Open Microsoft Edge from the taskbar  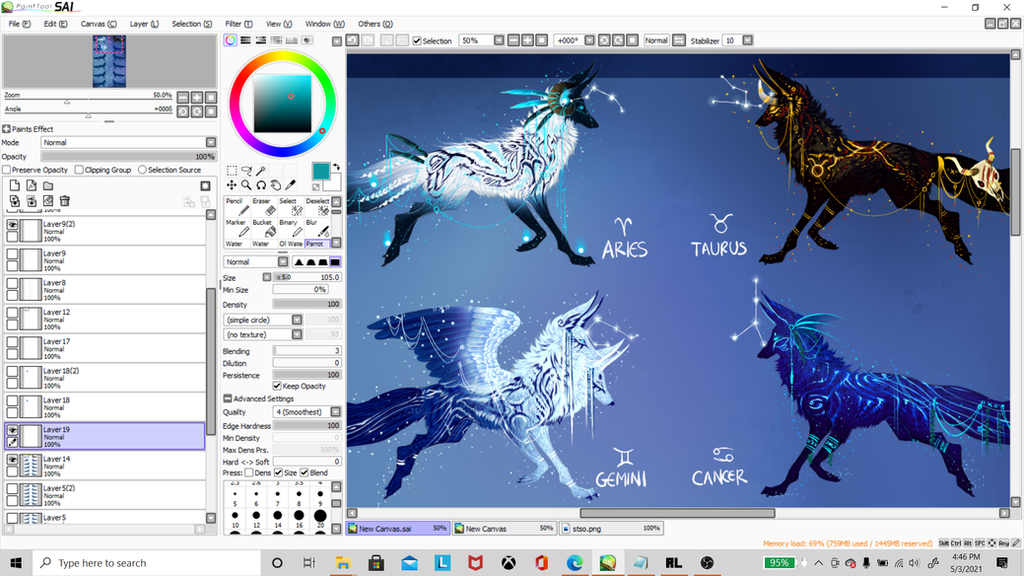(x=574, y=562)
